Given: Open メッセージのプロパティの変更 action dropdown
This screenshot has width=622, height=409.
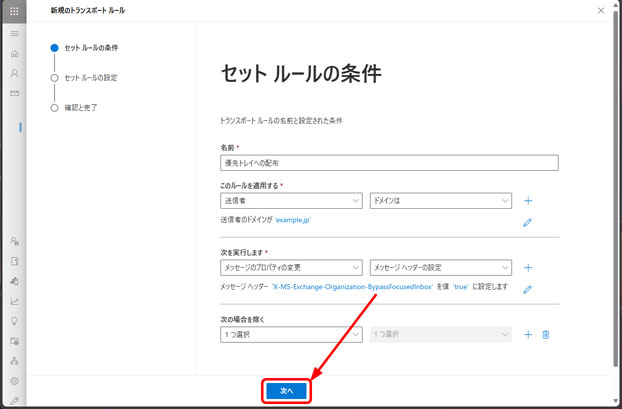Looking at the screenshot, I should tap(291, 268).
